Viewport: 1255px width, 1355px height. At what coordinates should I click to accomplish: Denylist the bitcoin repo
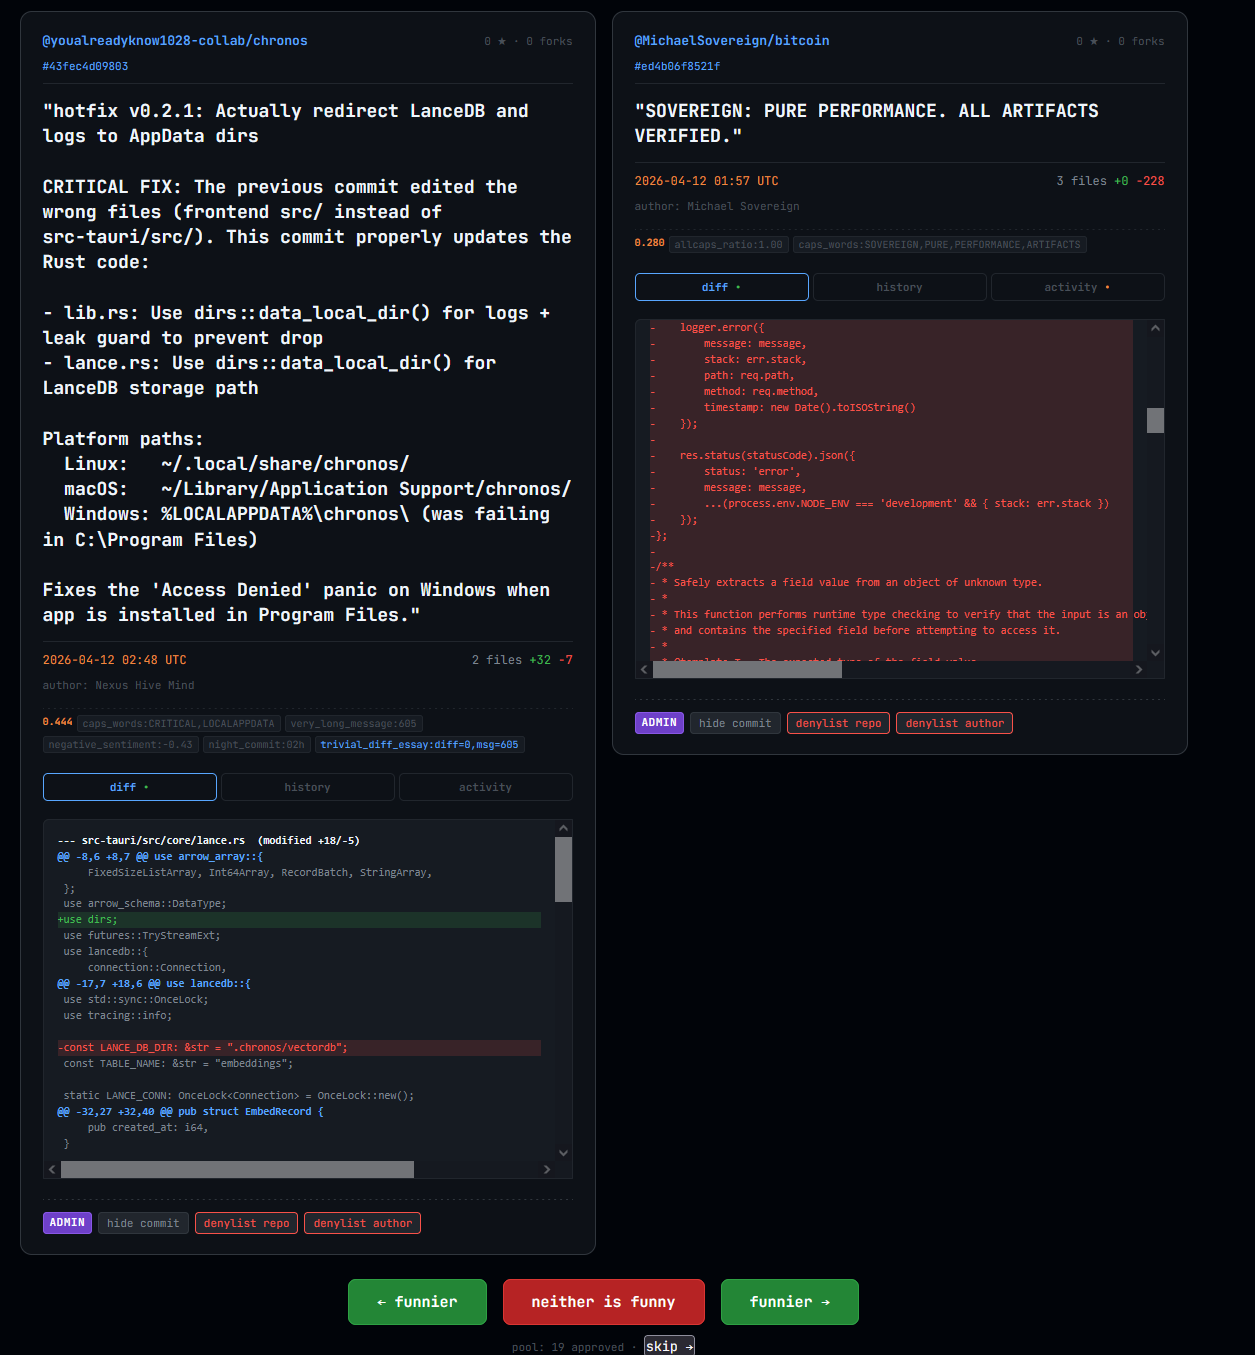[x=838, y=723]
